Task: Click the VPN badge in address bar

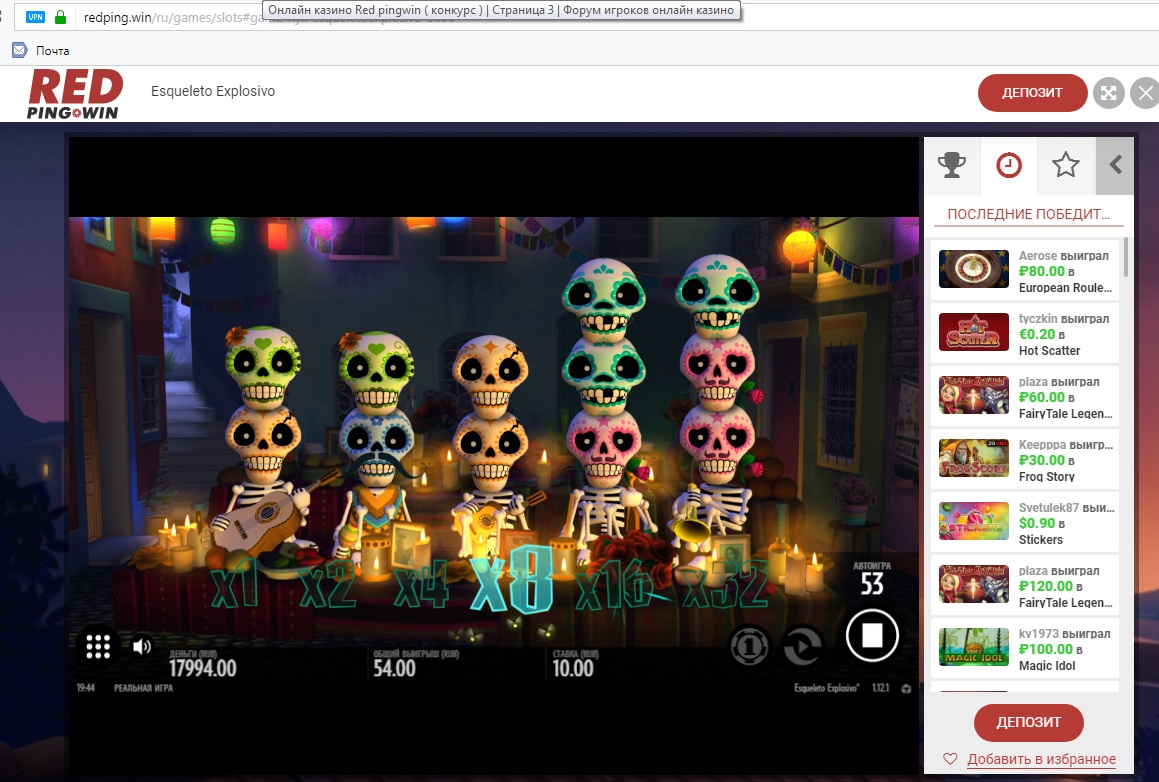Action: click(x=35, y=17)
